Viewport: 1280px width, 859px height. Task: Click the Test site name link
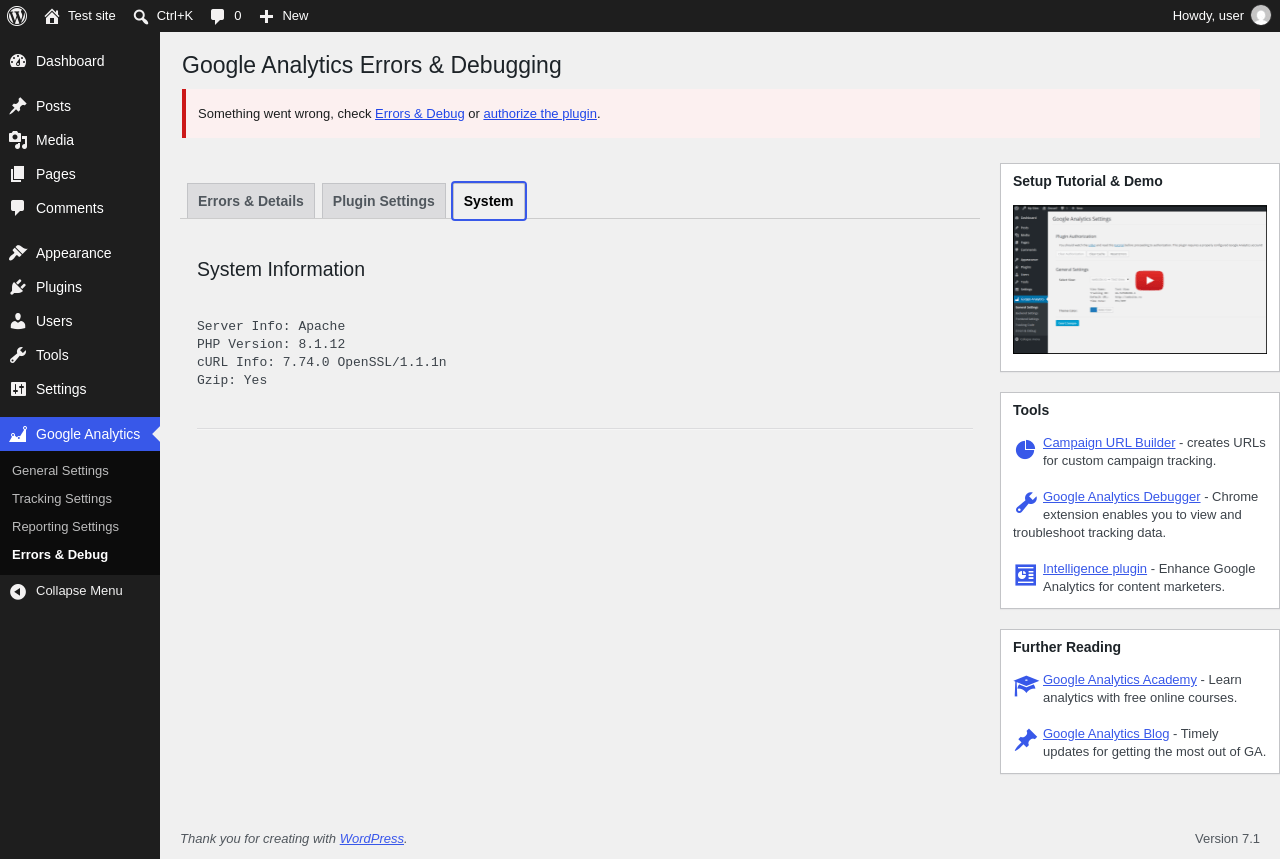point(92,15)
